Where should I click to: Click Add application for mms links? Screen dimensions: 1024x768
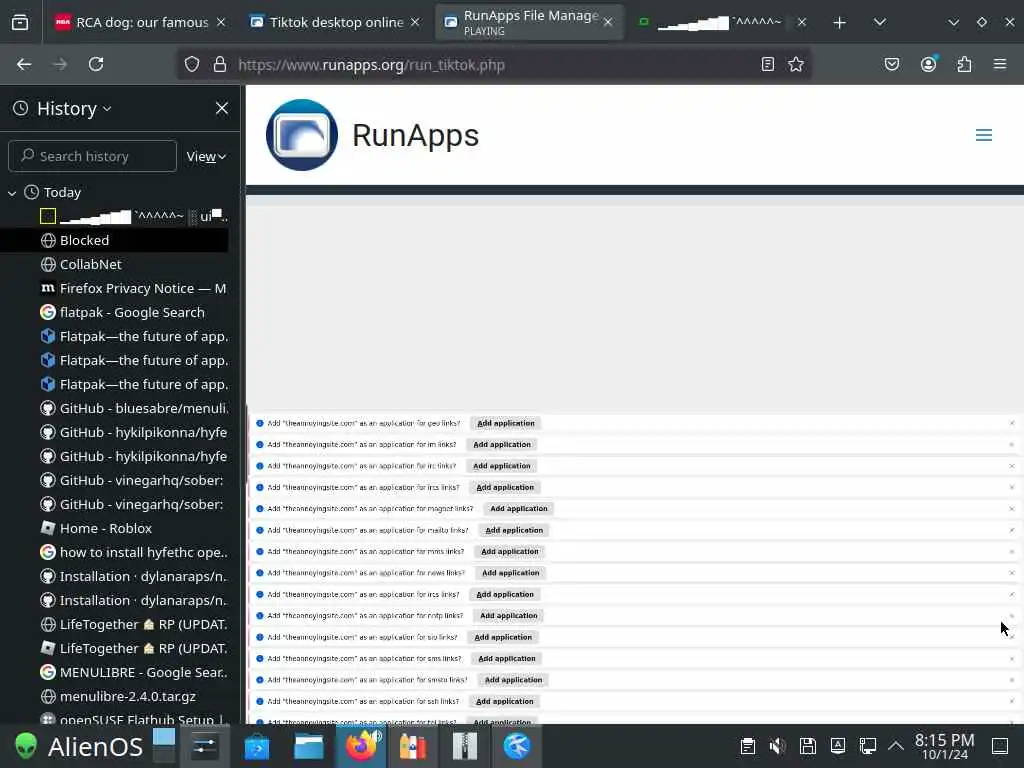pos(509,552)
